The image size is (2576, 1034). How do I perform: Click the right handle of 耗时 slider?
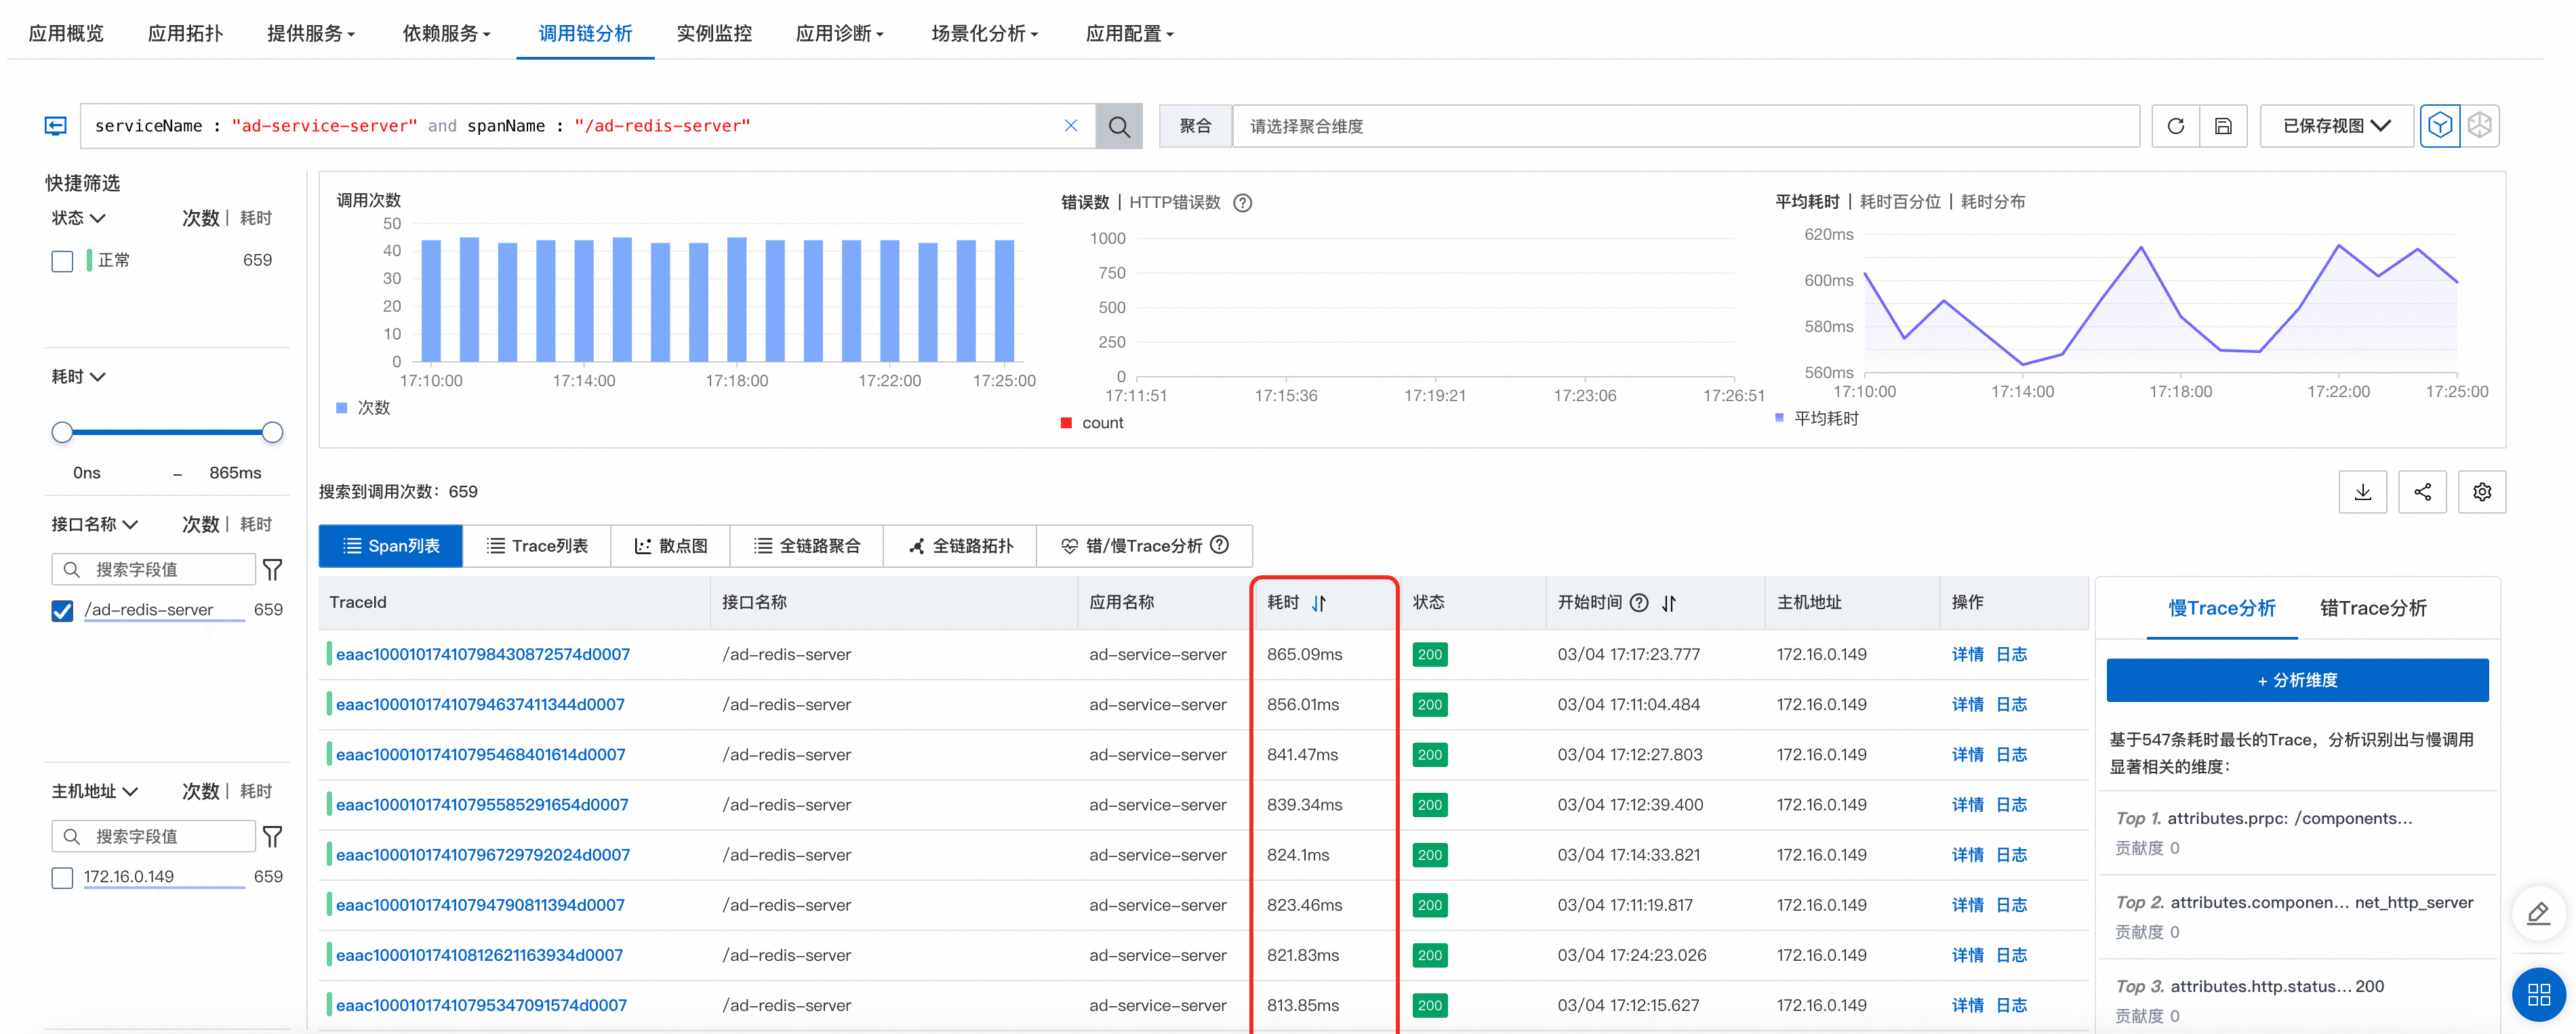tap(272, 432)
